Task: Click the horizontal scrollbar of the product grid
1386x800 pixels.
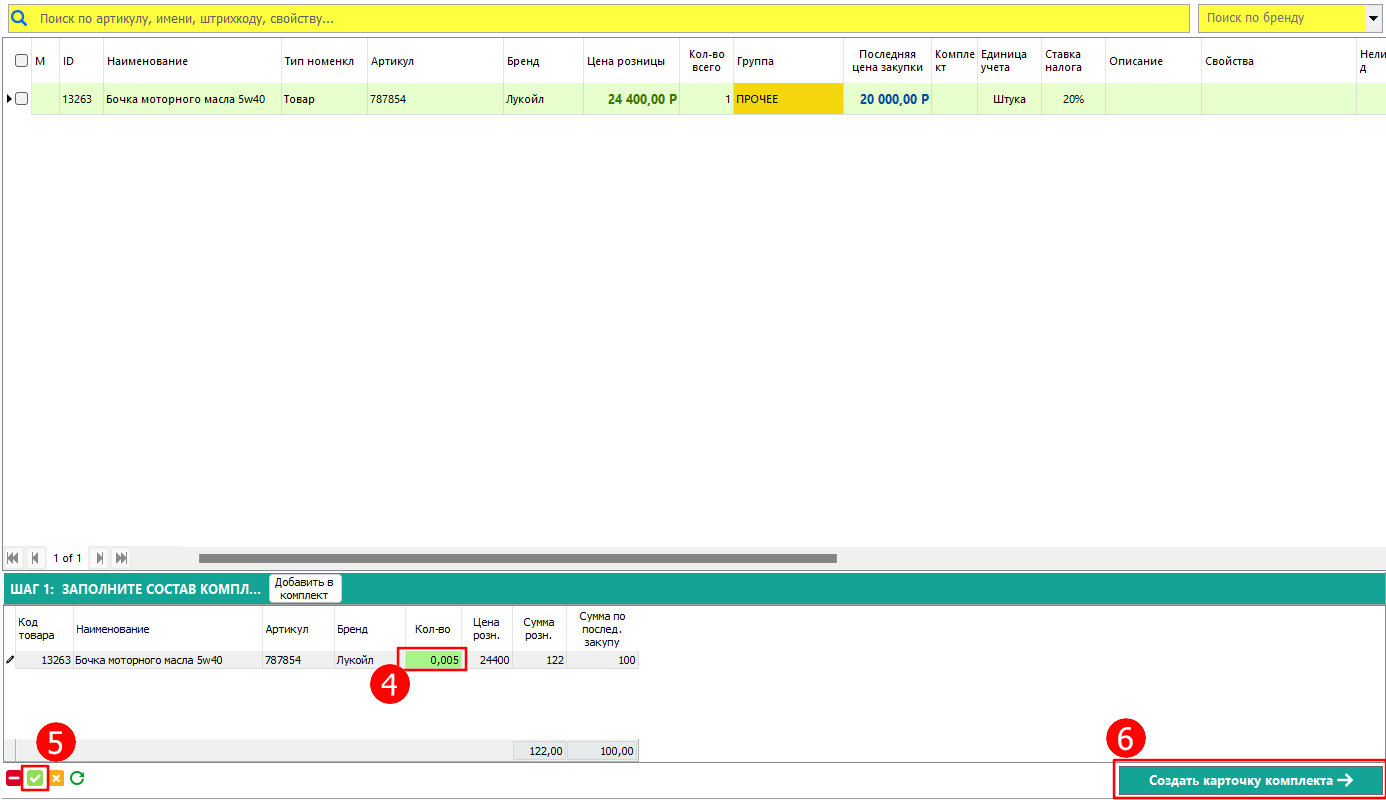Action: pyautogui.click(x=517, y=559)
